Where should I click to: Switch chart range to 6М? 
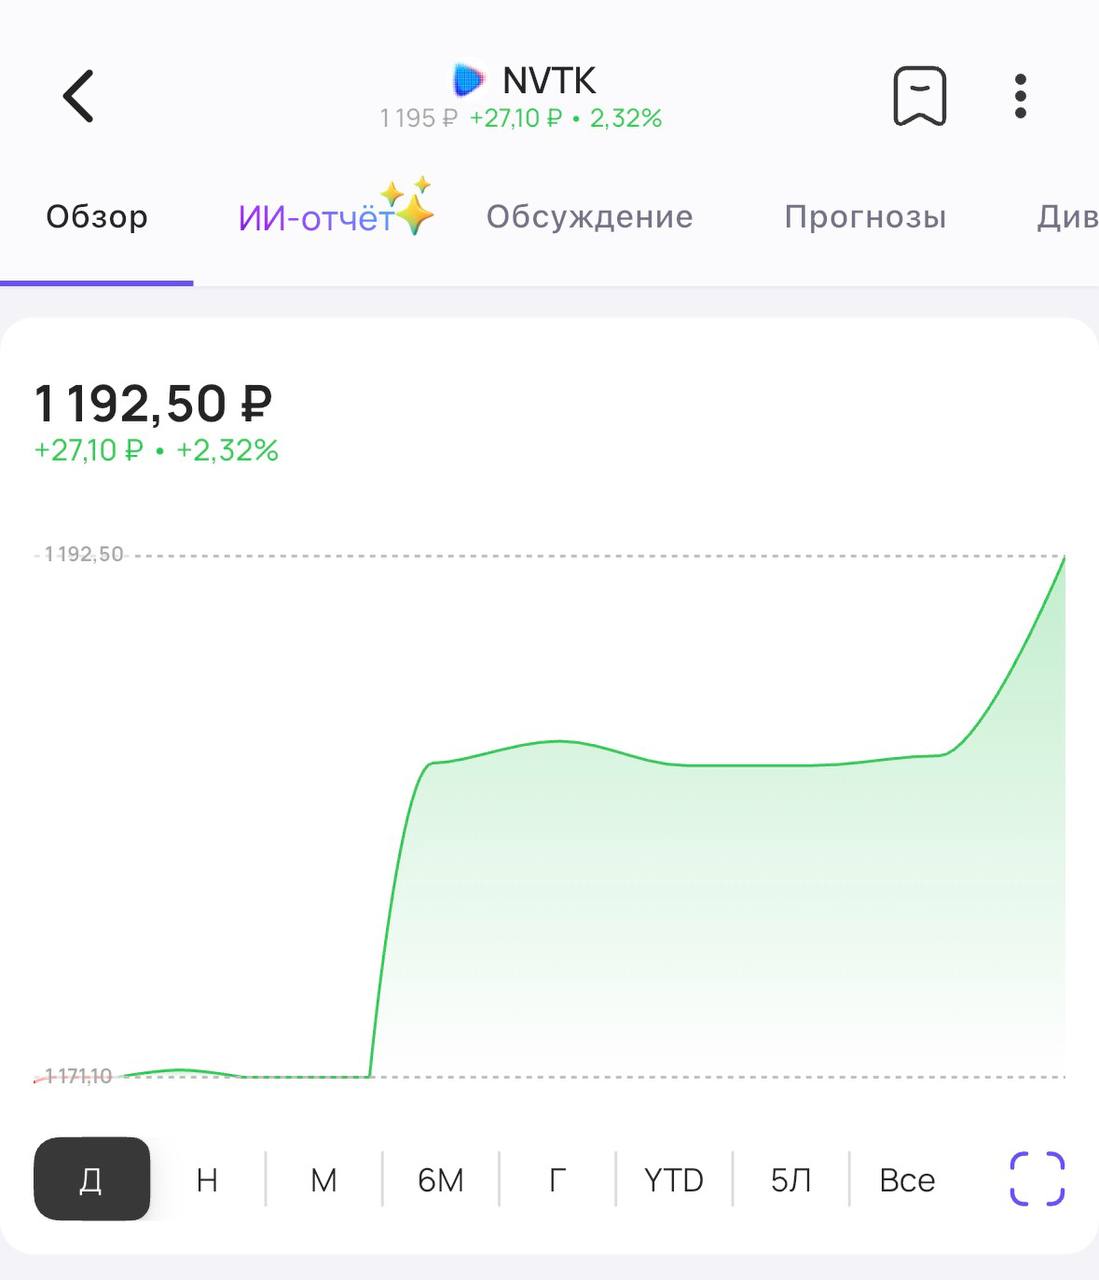tap(440, 1180)
